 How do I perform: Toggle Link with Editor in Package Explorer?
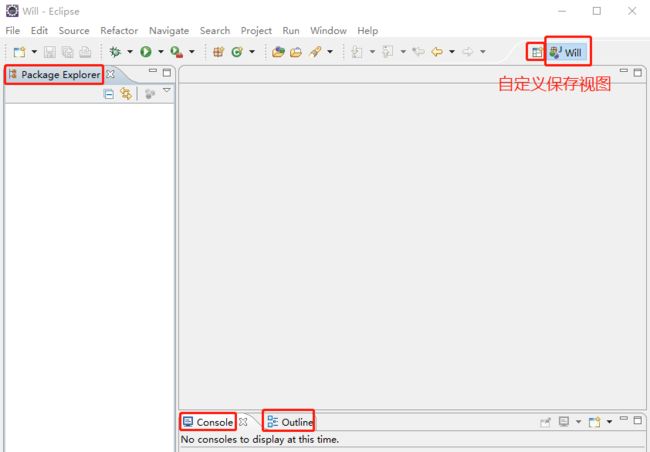pos(126,94)
